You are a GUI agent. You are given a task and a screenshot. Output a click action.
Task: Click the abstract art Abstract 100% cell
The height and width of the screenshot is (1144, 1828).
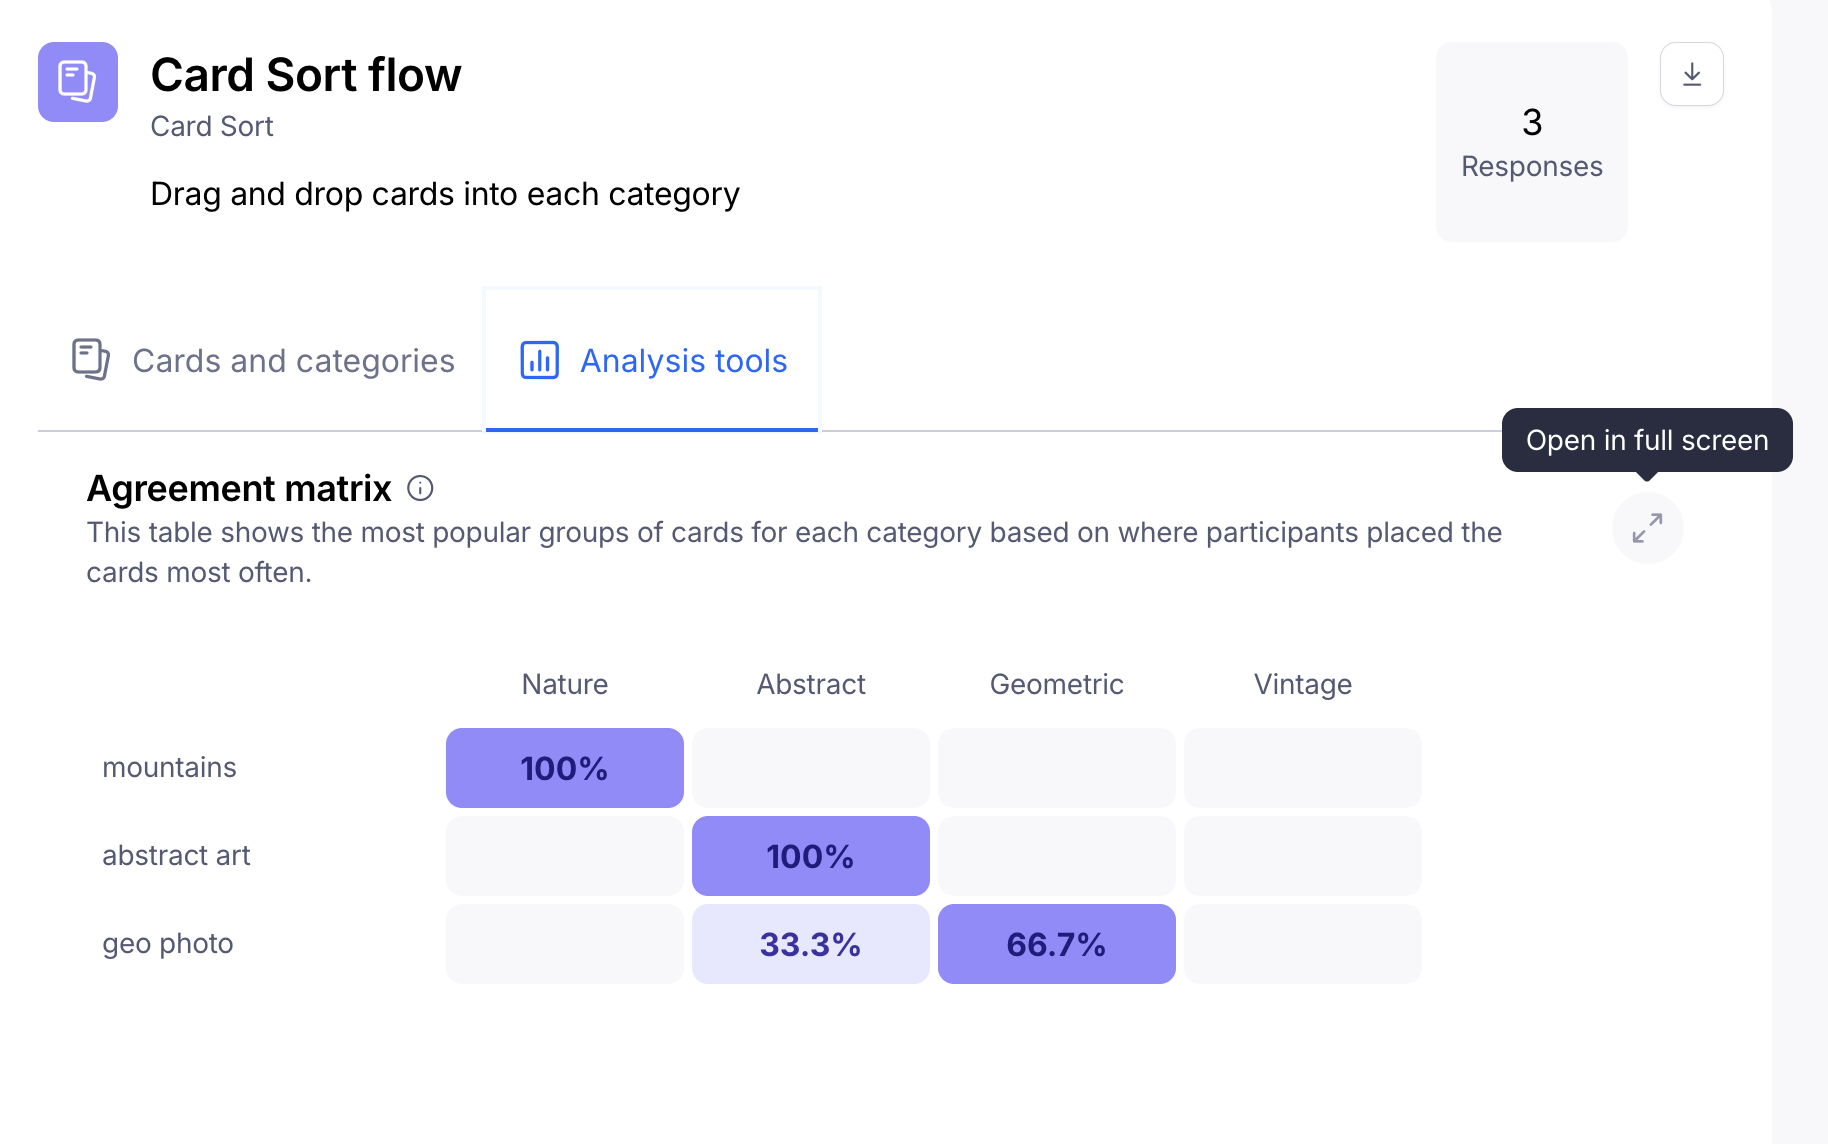(811, 856)
